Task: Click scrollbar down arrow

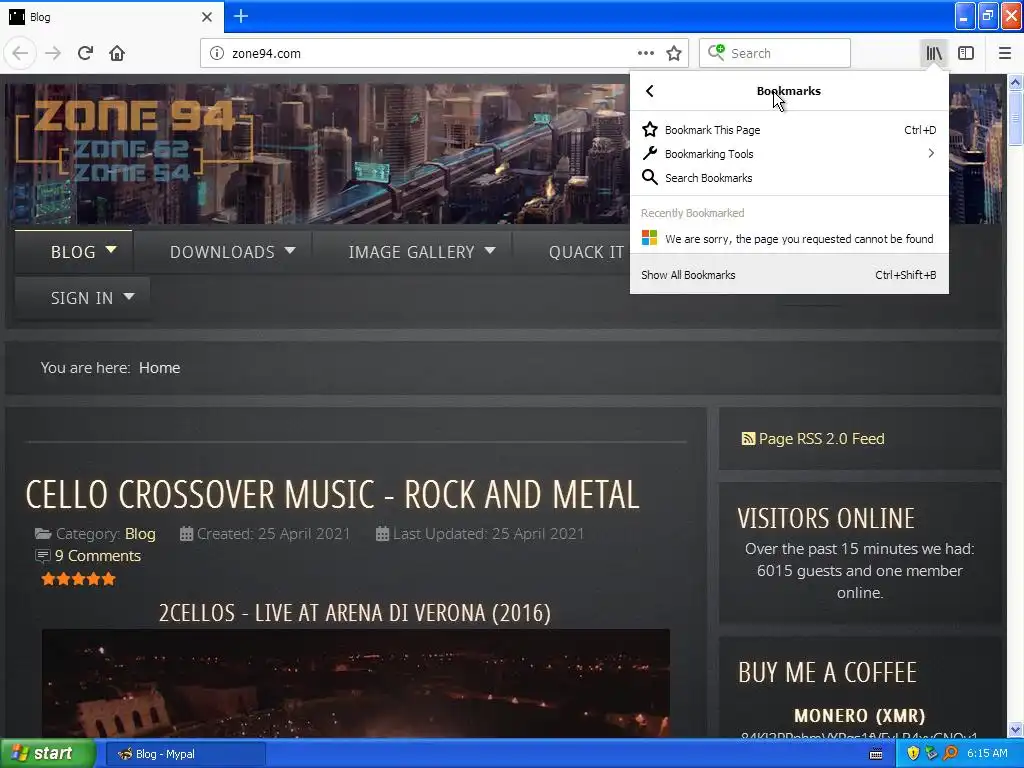Action: [x=1015, y=729]
